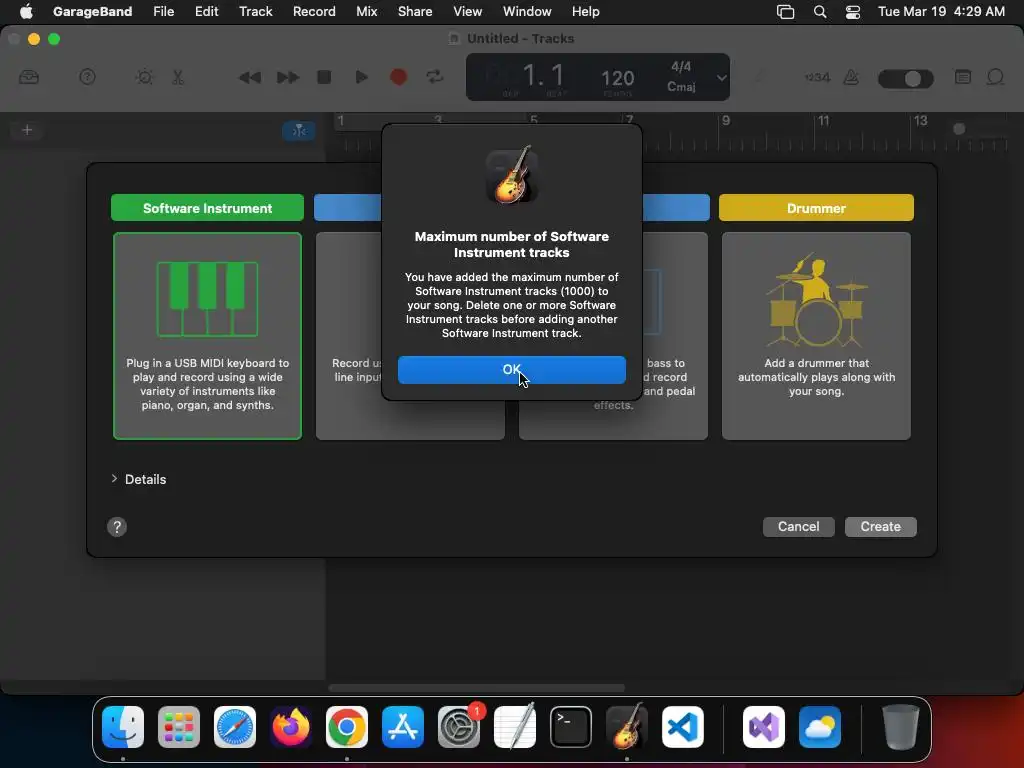Image resolution: width=1024 pixels, height=768 pixels.
Task: Click the Stop transport button
Action: coord(324,77)
